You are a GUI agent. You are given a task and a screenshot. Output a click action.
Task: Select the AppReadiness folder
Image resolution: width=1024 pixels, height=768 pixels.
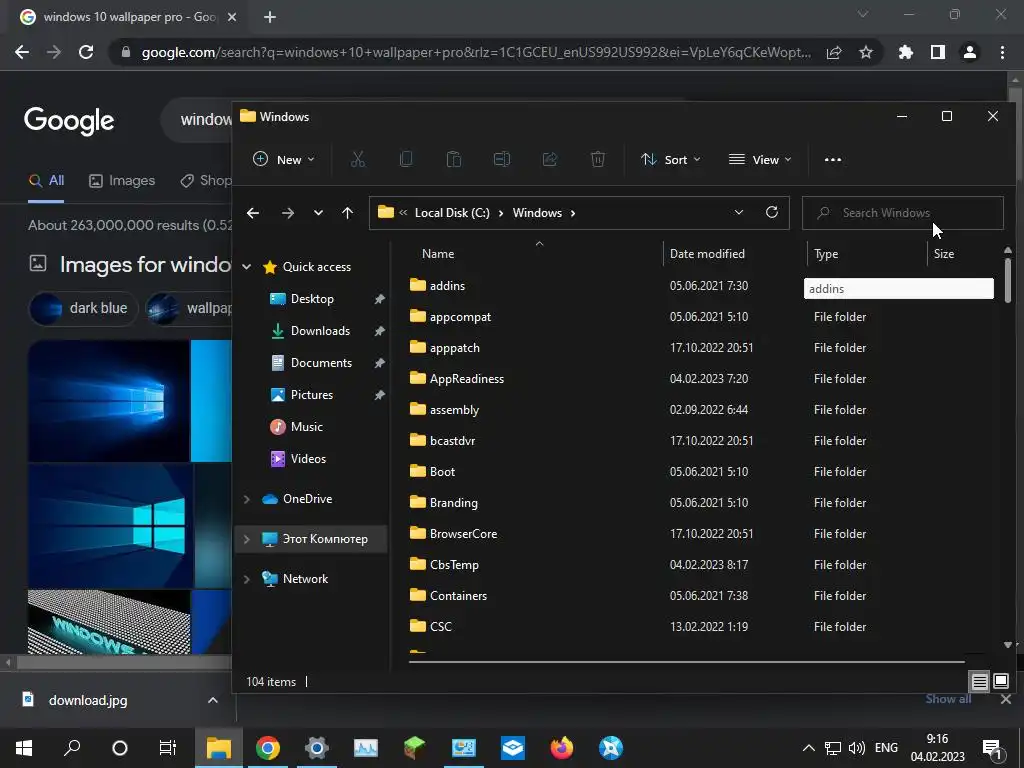[x=466, y=379]
